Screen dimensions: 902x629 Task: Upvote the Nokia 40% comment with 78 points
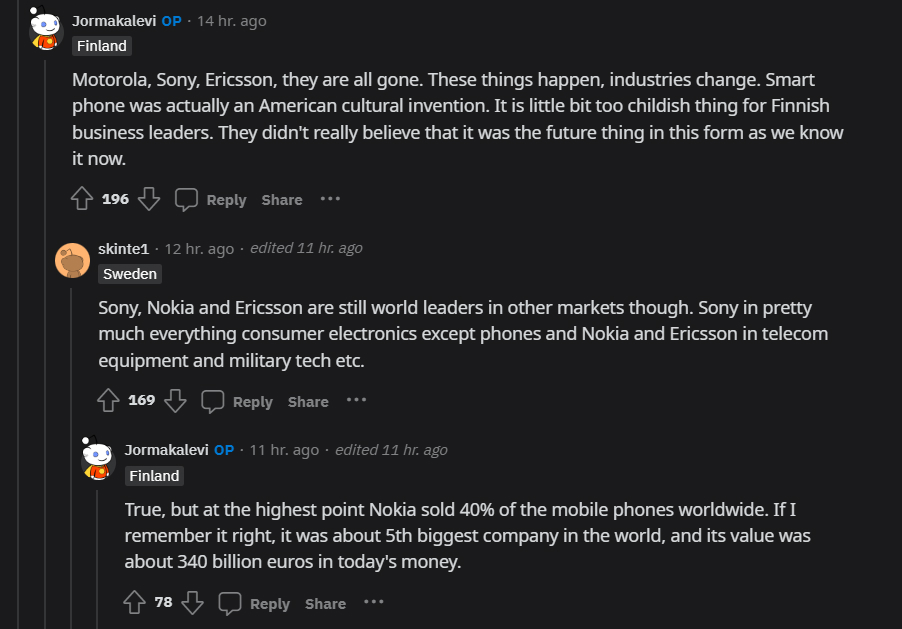[x=134, y=603]
